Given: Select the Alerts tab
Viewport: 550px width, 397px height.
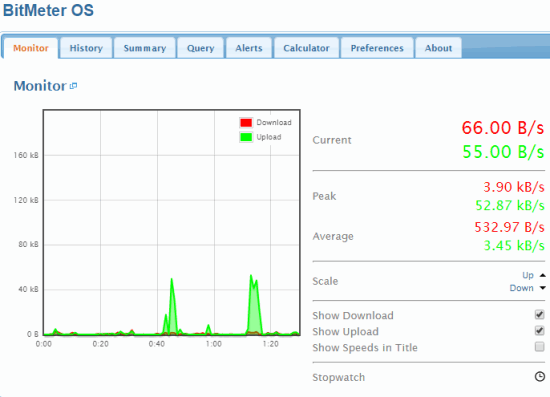Looking at the screenshot, I should 249,48.
